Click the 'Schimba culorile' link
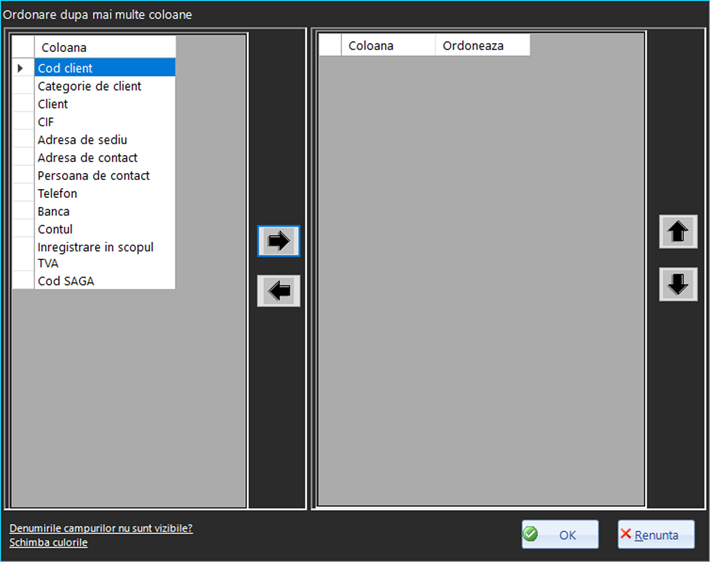The width and height of the screenshot is (710, 562). pos(48,542)
